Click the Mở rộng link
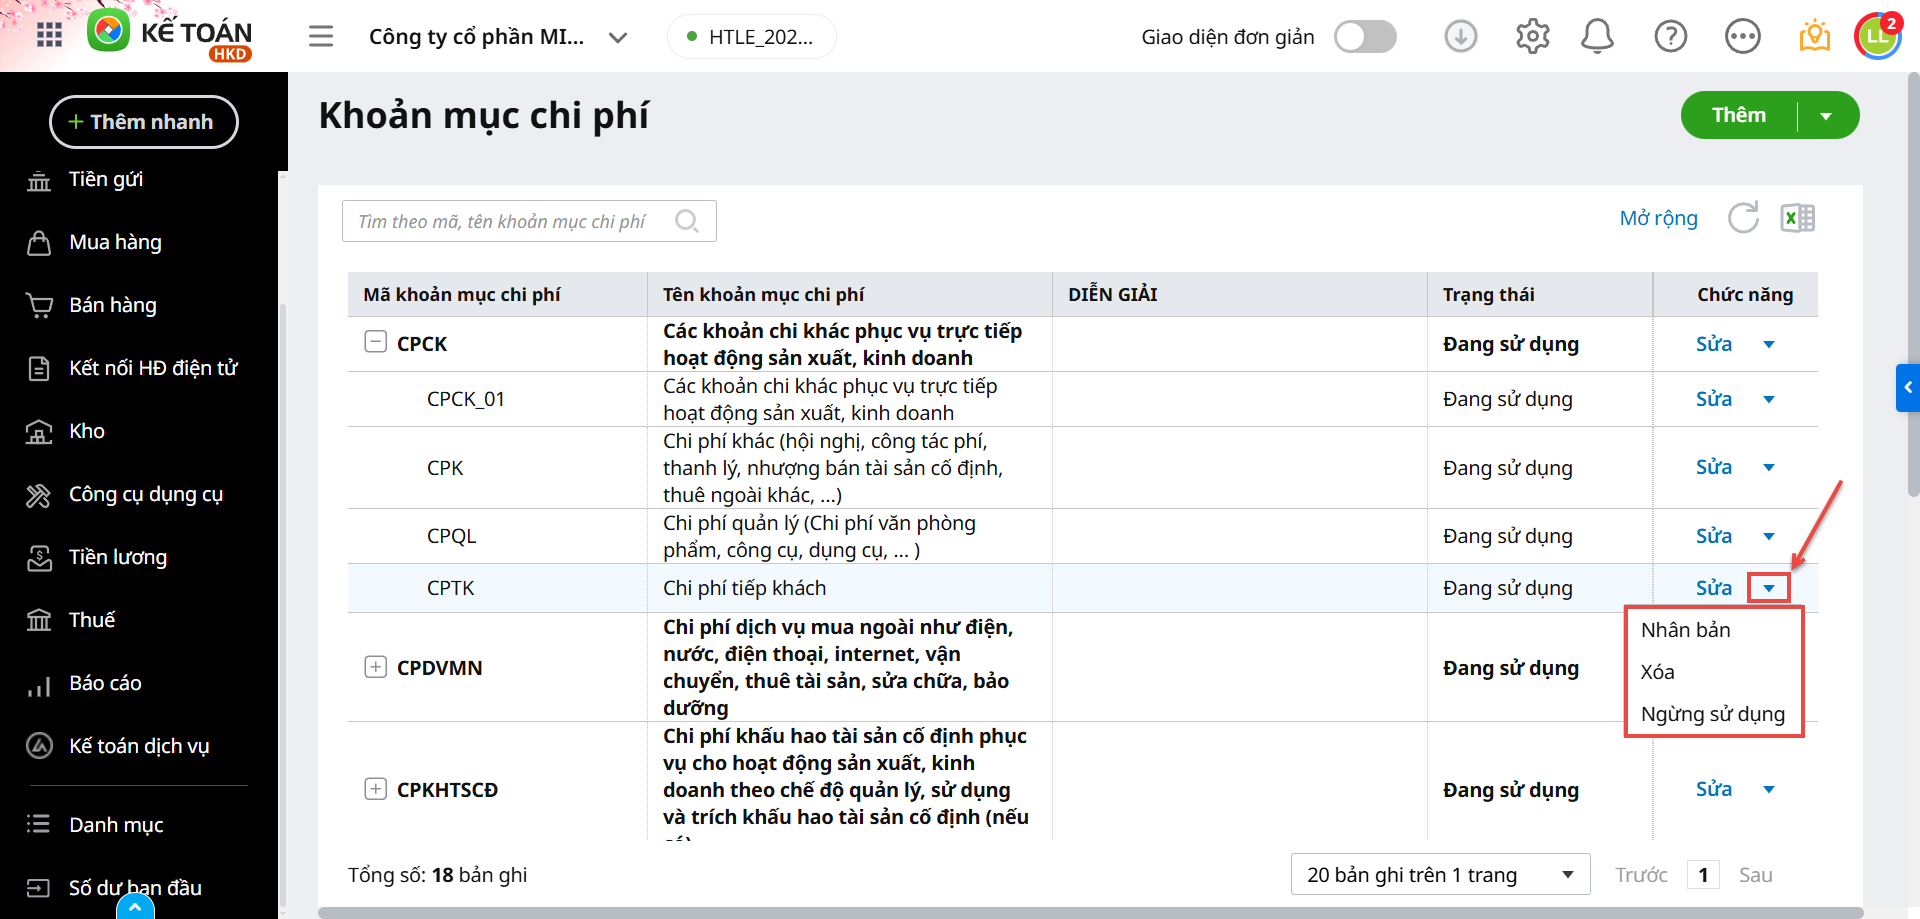The image size is (1920, 919). (1658, 218)
